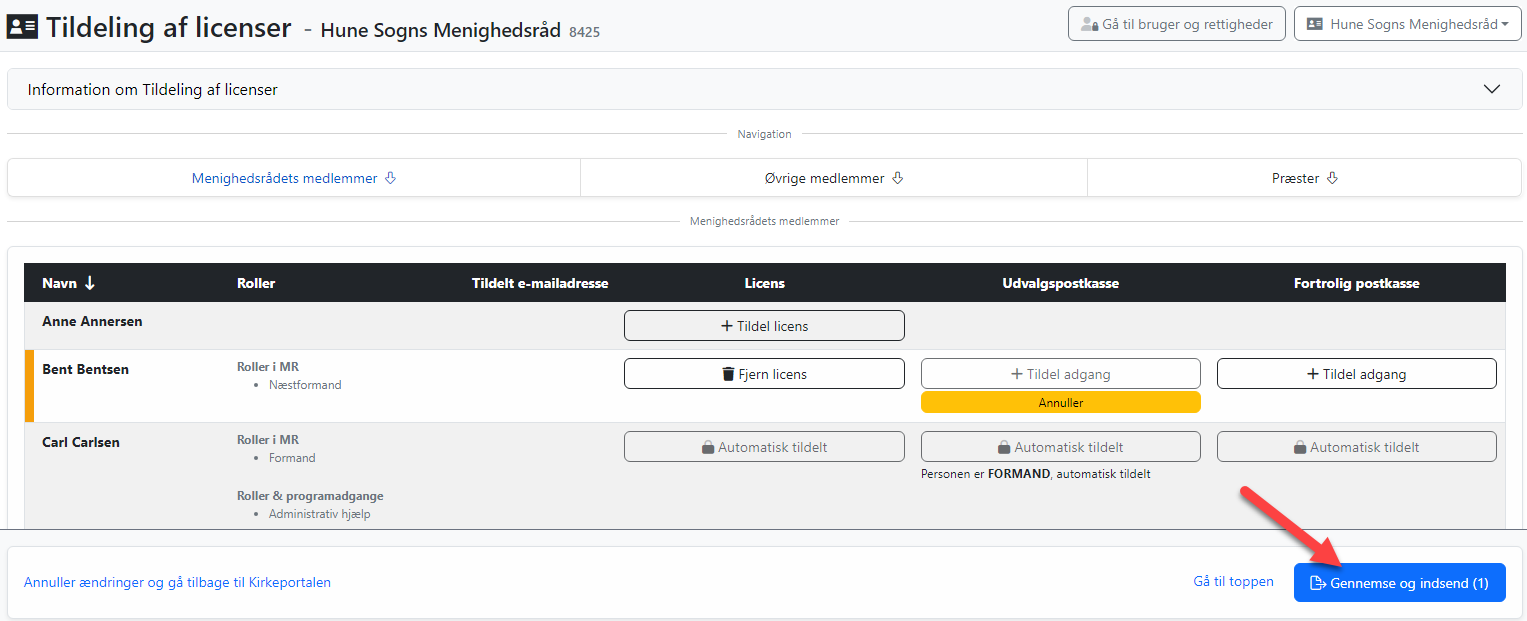
Task: Submit with Gennemse og indsend button
Action: pyautogui.click(x=1400, y=583)
